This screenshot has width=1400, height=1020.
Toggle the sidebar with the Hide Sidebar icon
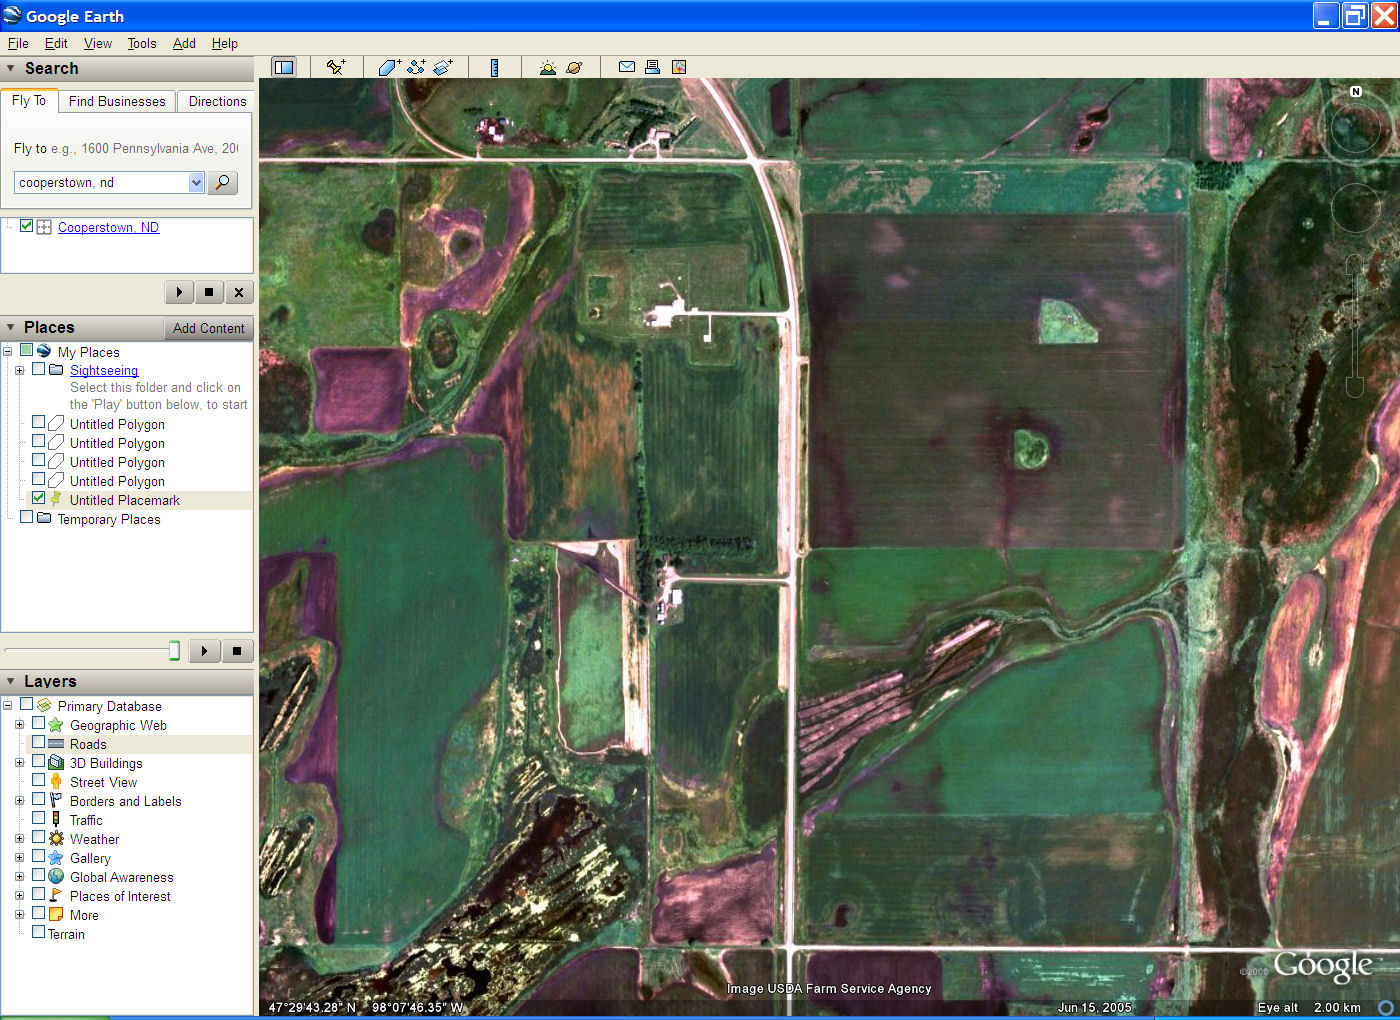[x=284, y=67]
